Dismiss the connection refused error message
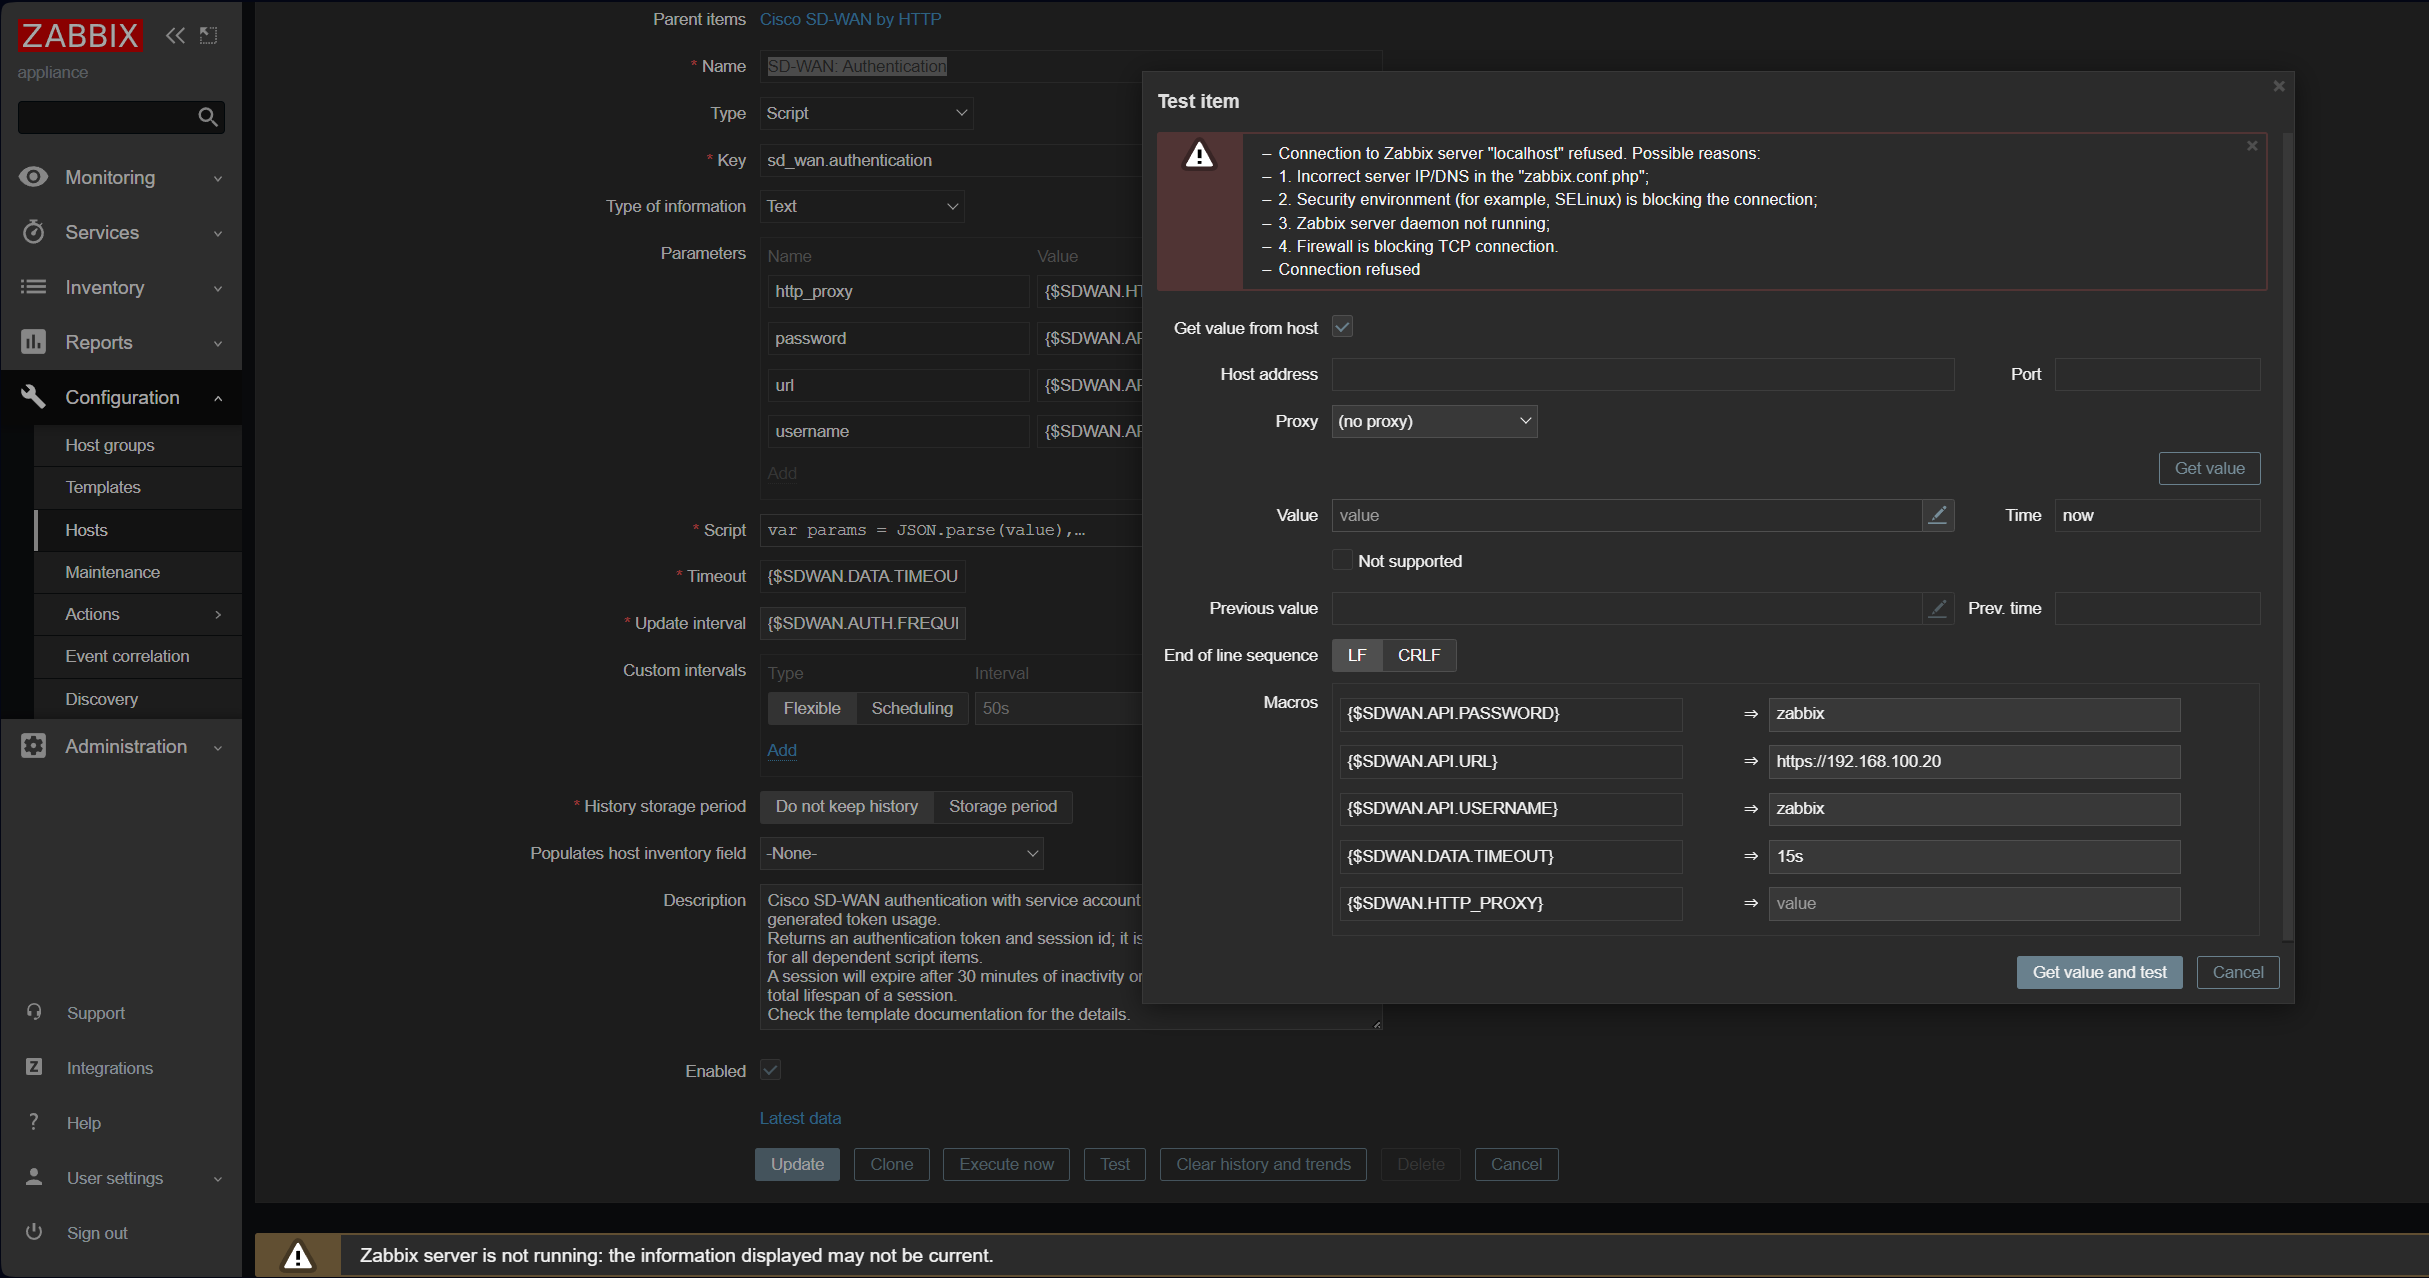Screen dimensions: 2429x1278 click(2252, 146)
